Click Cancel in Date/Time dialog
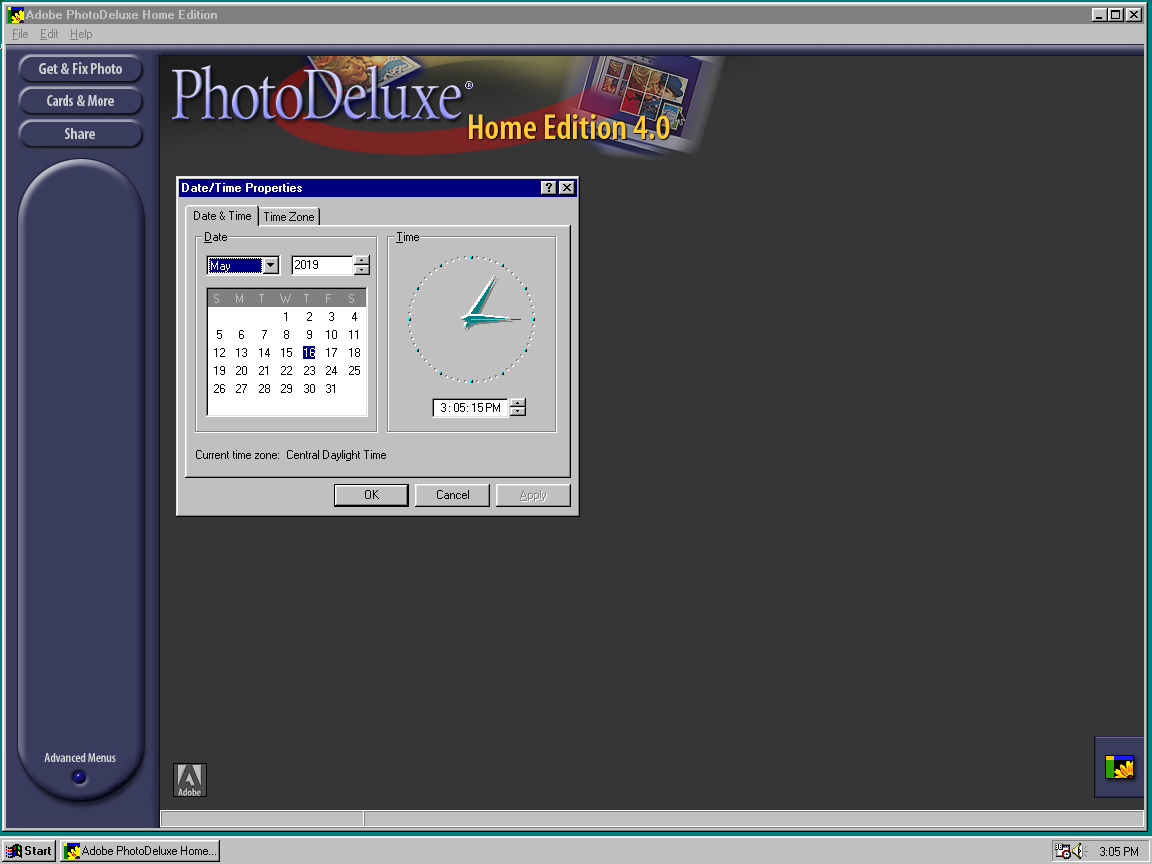Image resolution: width=1152 pixels, height=864 pixels. pos(453,495)
